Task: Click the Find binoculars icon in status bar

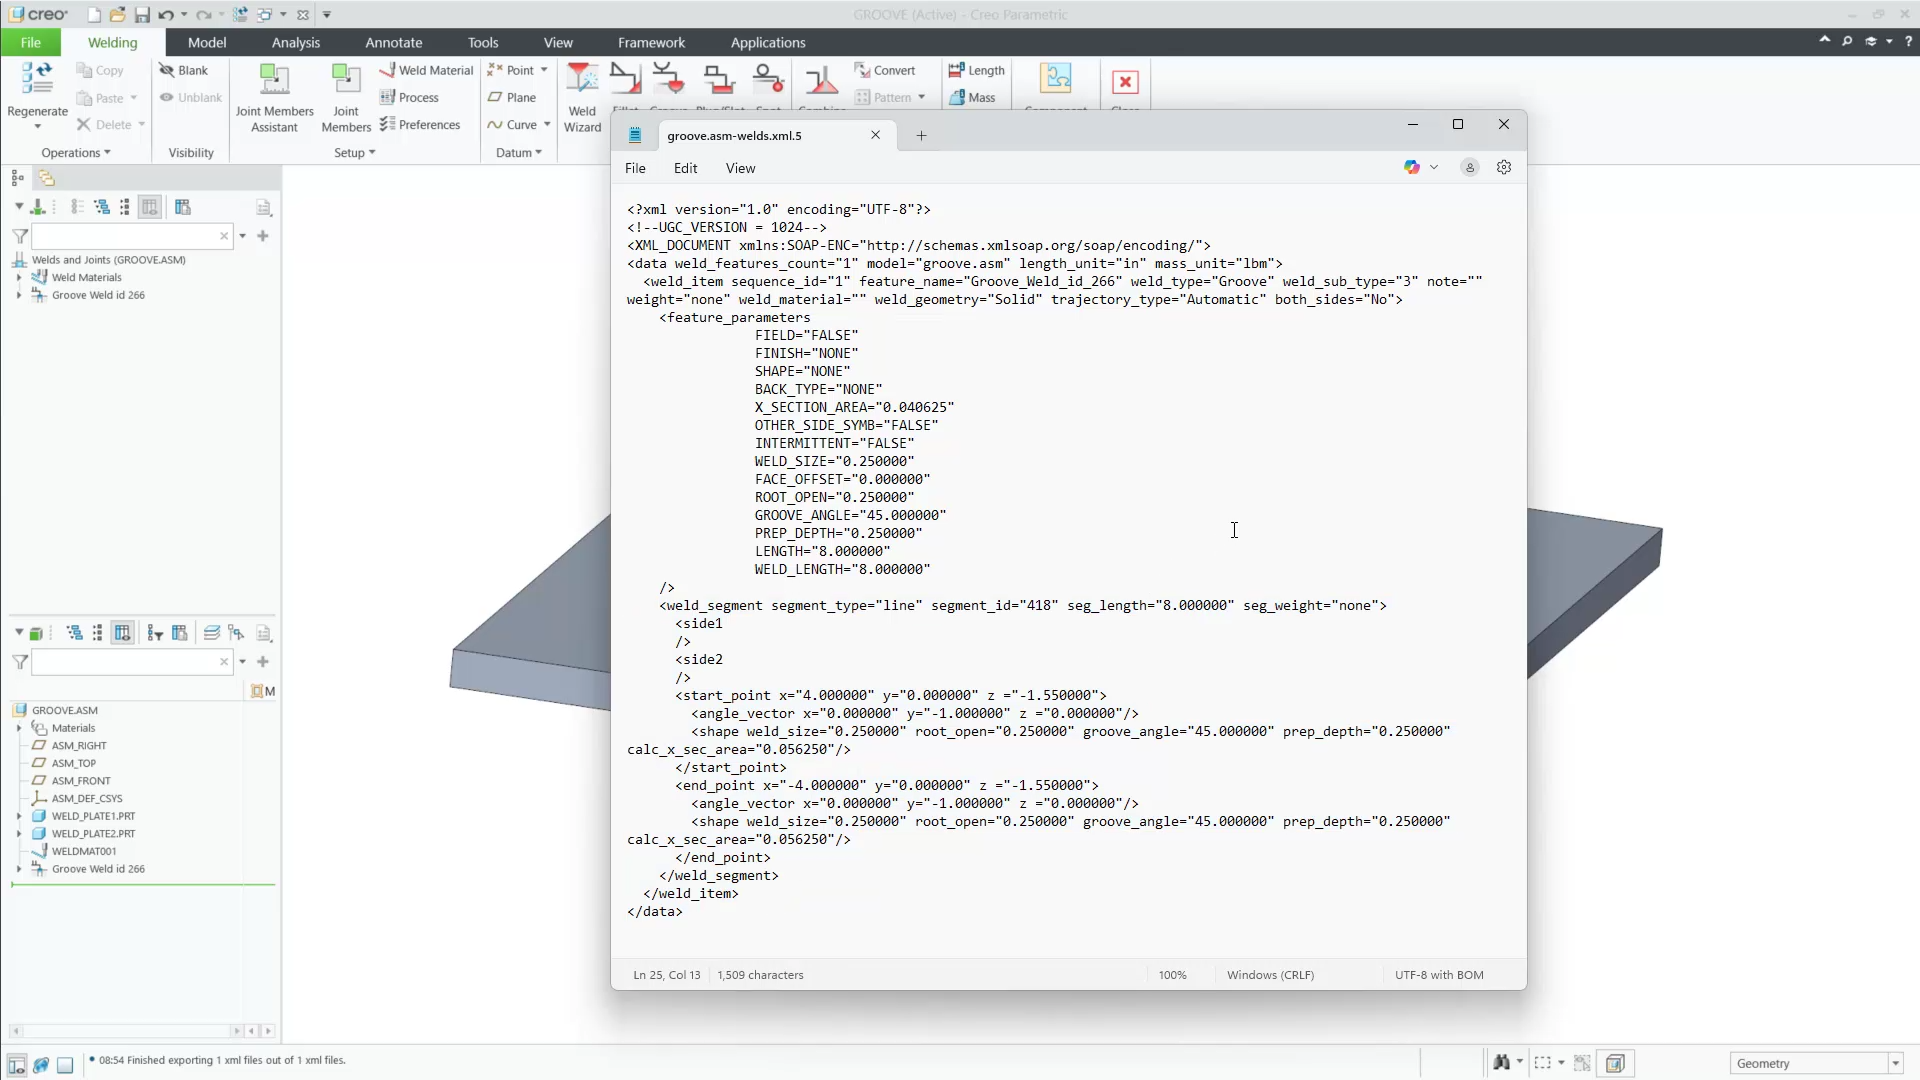Action: coord(1501,1063)
